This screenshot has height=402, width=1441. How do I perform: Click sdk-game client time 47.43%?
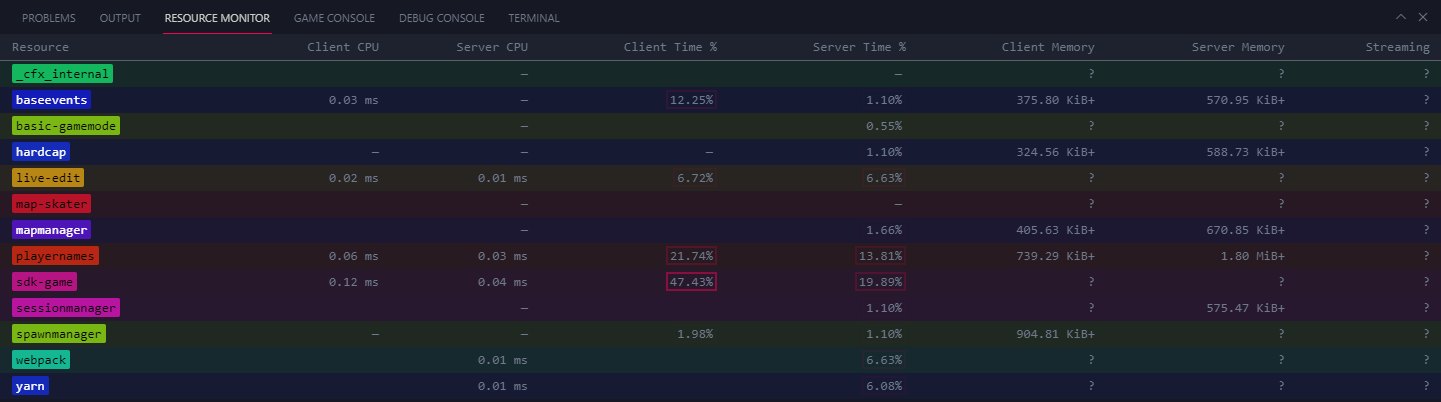692,282
